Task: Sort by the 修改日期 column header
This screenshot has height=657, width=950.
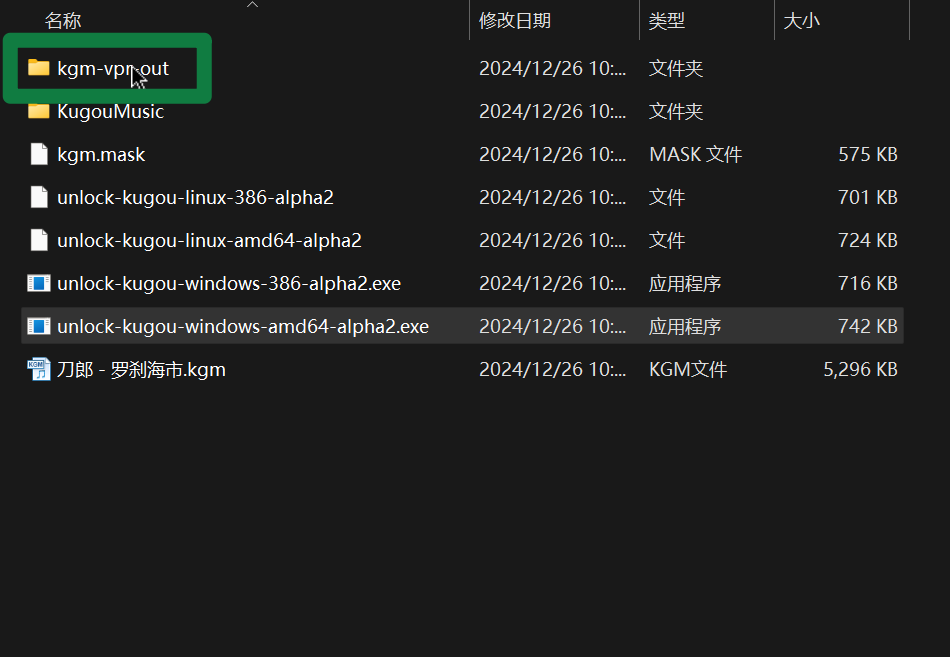Action: pos(515,21)
